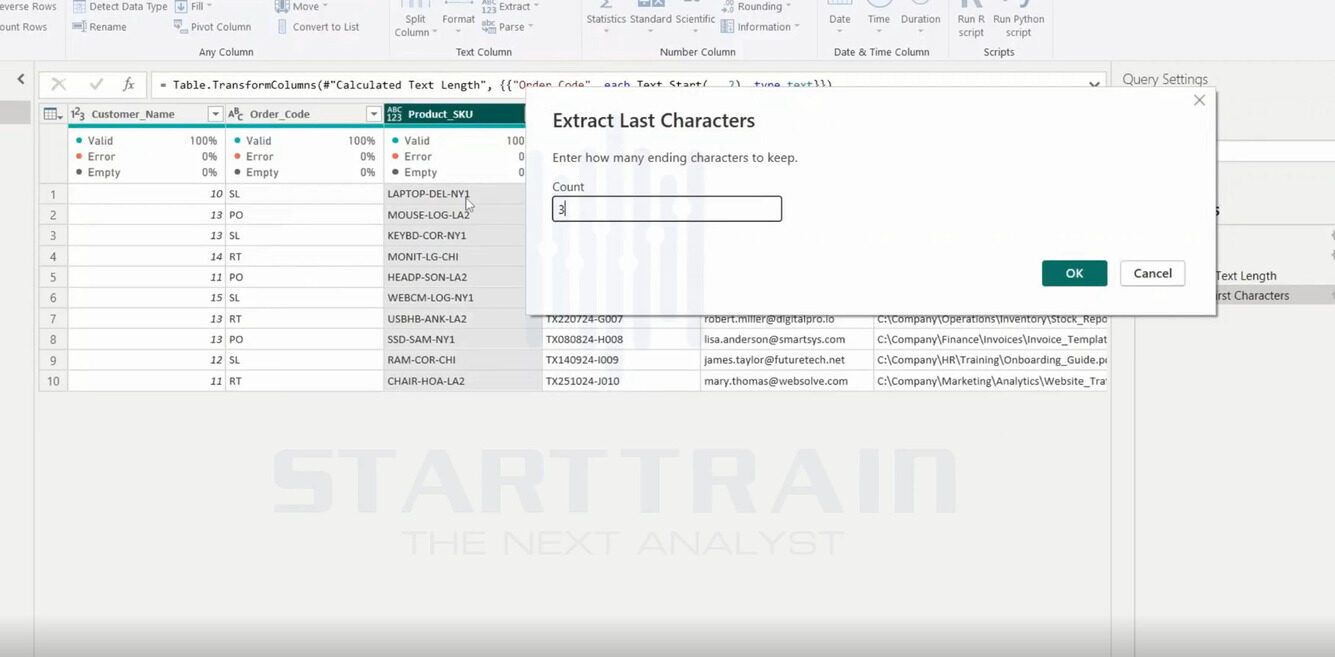
Task: Click the Extract icon in Text Column
Action: pyautogui.click(x=489, y=7)
